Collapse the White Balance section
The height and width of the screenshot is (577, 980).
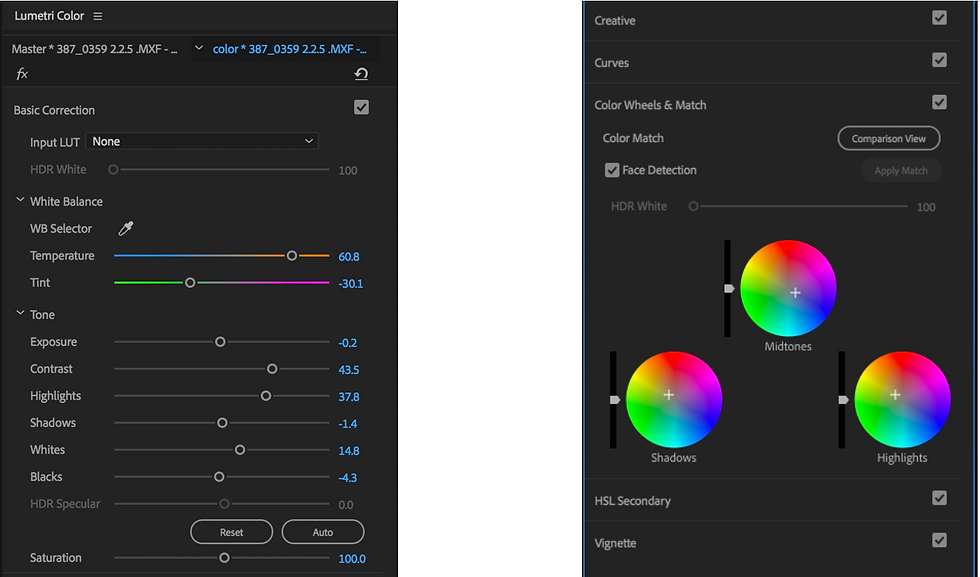20,201
